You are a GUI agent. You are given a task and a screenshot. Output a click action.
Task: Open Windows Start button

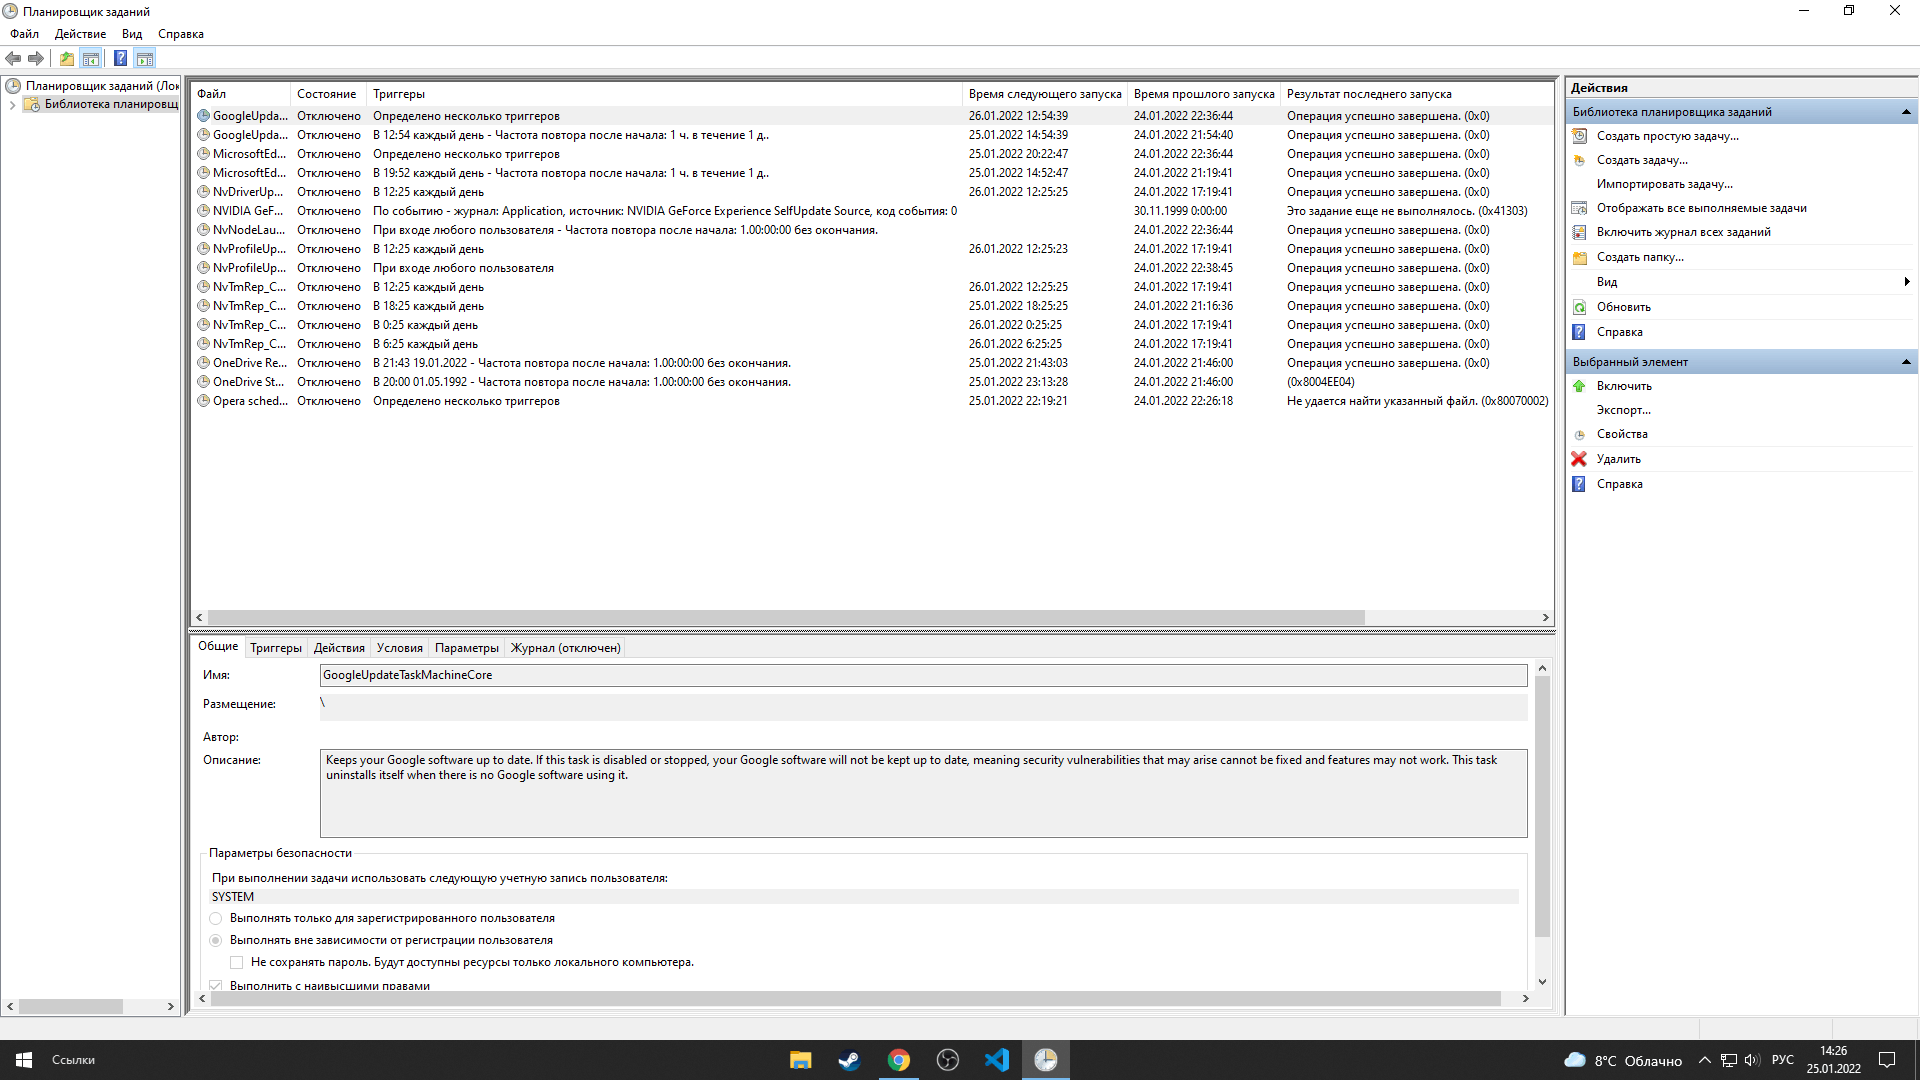point(24,1060)
